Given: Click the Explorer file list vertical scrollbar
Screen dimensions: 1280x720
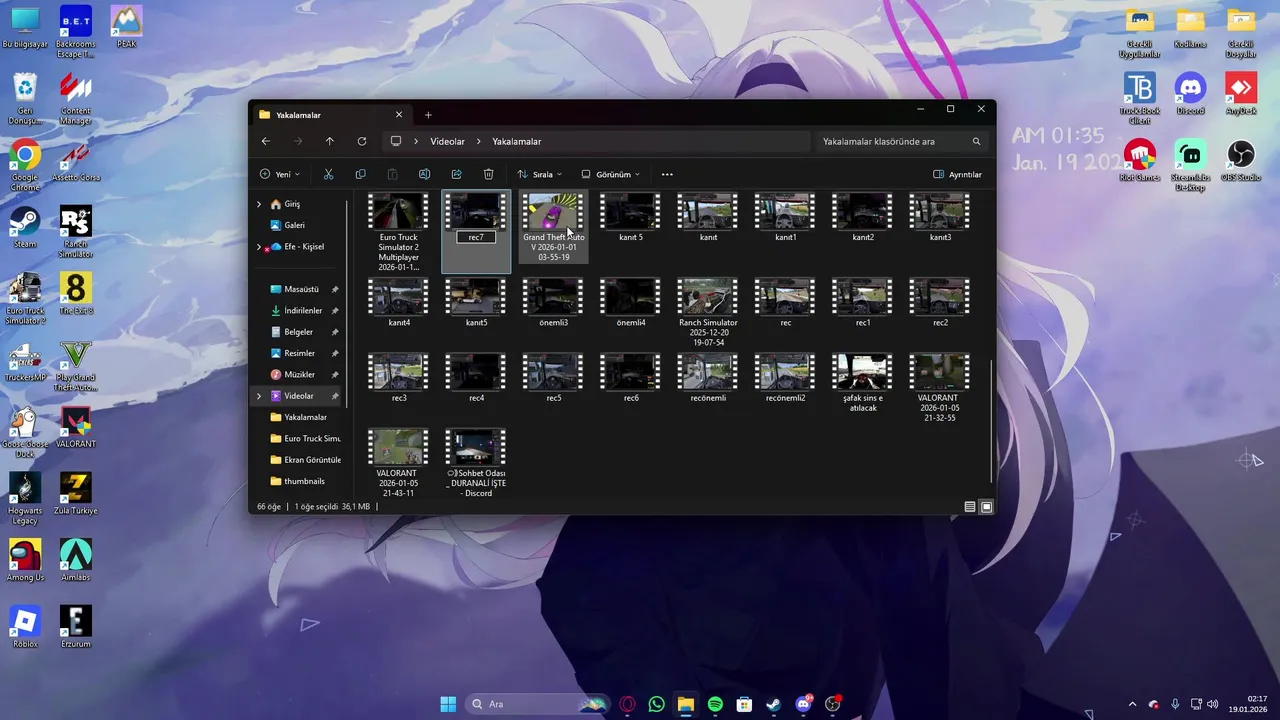Looking at the screenshot, I should click(992, 420).
